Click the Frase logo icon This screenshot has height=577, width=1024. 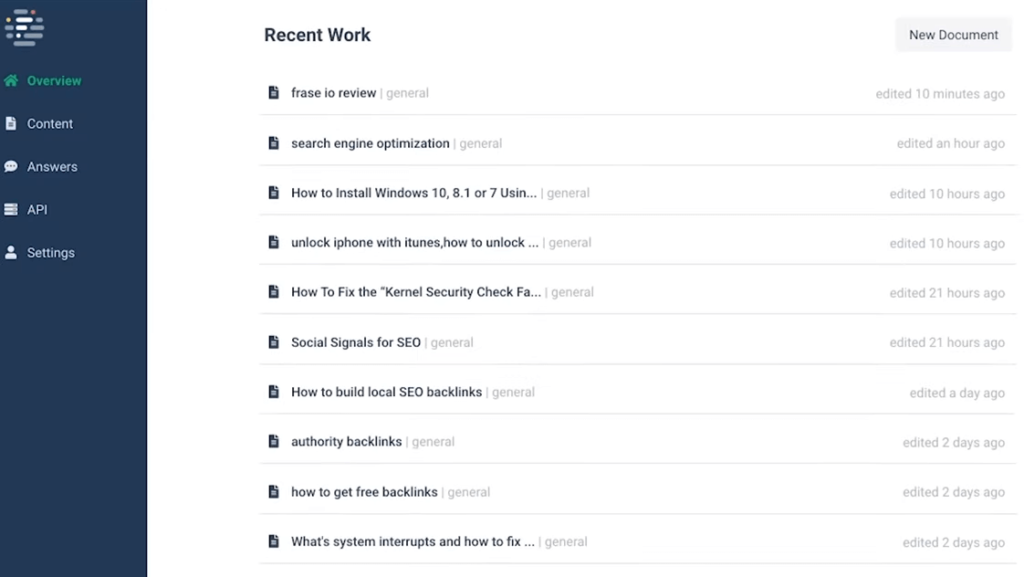tap(24, 27)
